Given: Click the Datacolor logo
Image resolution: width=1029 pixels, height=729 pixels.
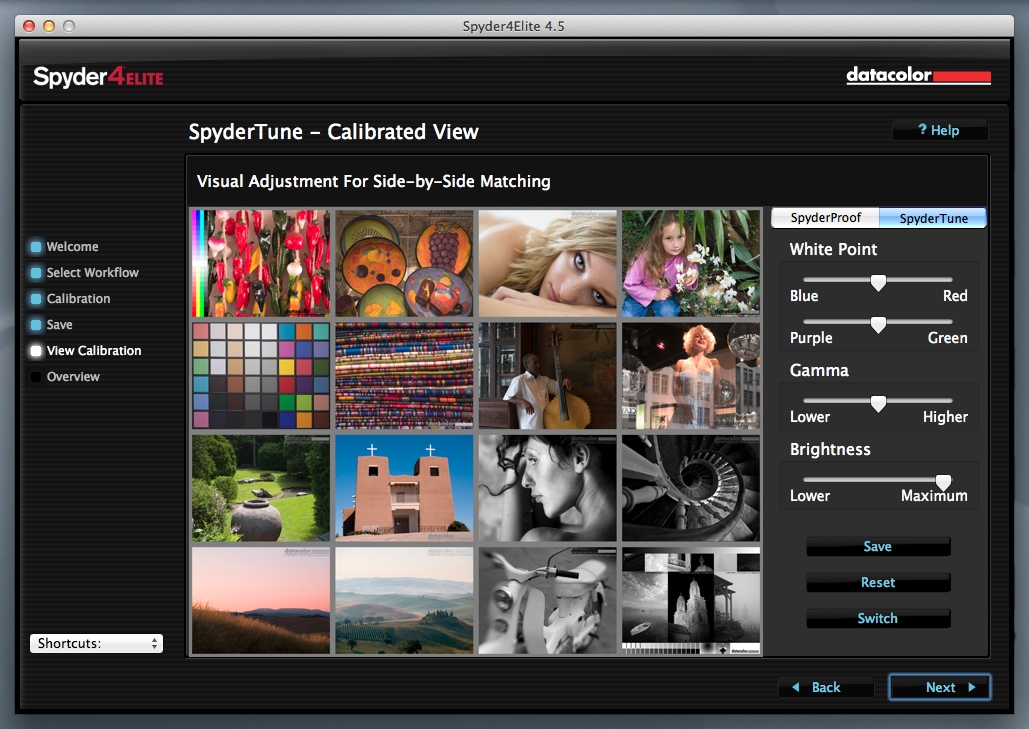Looking at the screenshot, I should (x=918, y=76).
